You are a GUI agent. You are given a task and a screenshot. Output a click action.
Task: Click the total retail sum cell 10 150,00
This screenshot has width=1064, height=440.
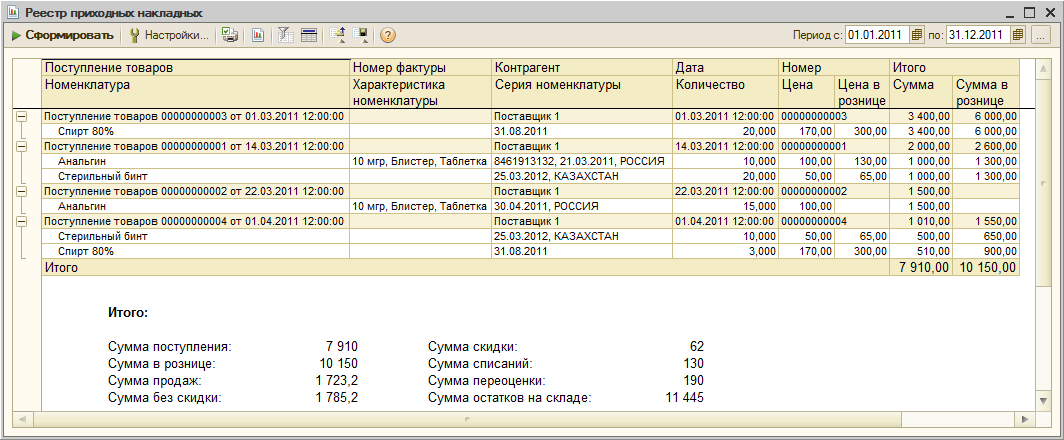tap(986, 268)
